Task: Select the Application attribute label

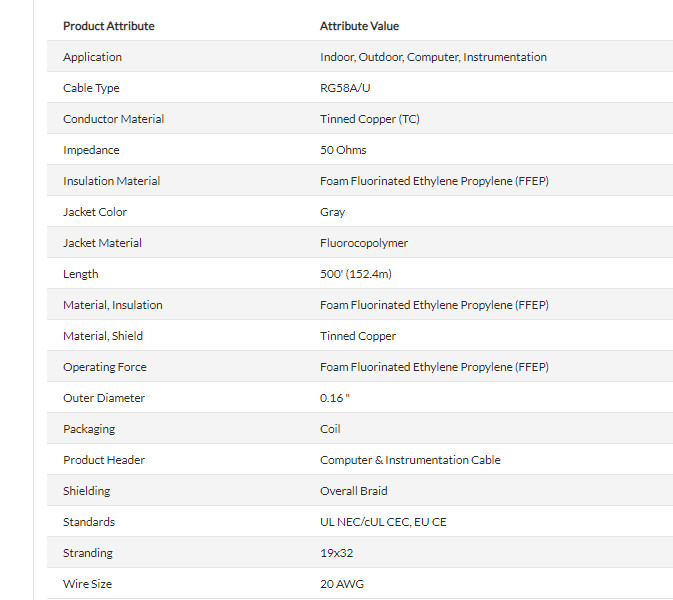Action: tap(92, 57)
